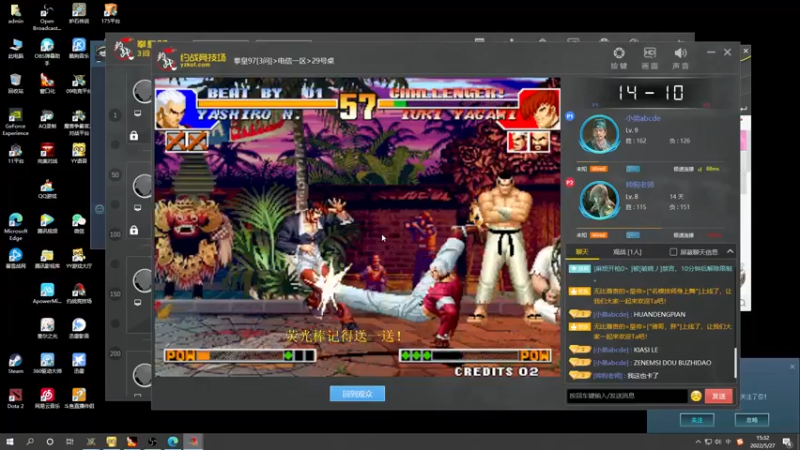
Task: Launch Steam from the desktop
Action: [15, 363]
